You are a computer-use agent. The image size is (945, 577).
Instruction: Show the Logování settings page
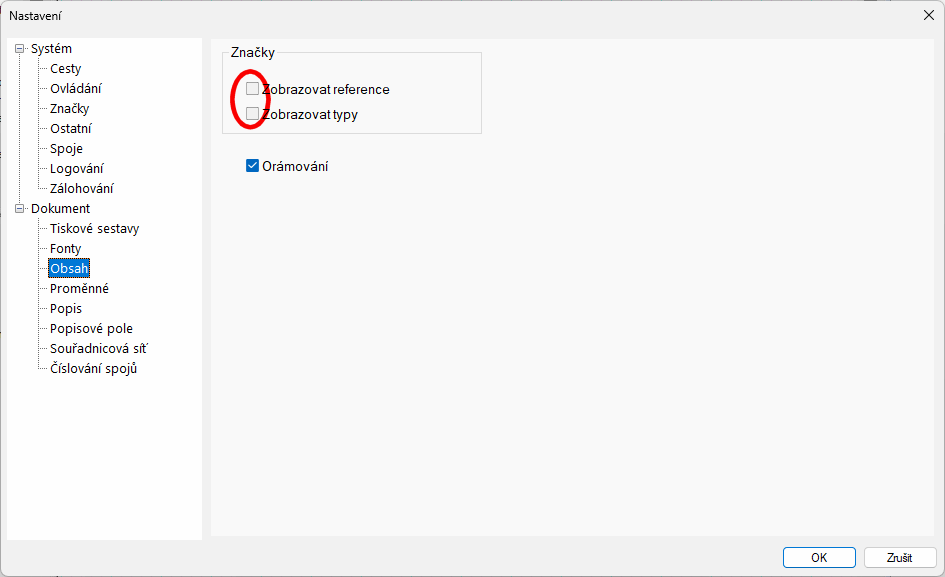pos(76,169)
